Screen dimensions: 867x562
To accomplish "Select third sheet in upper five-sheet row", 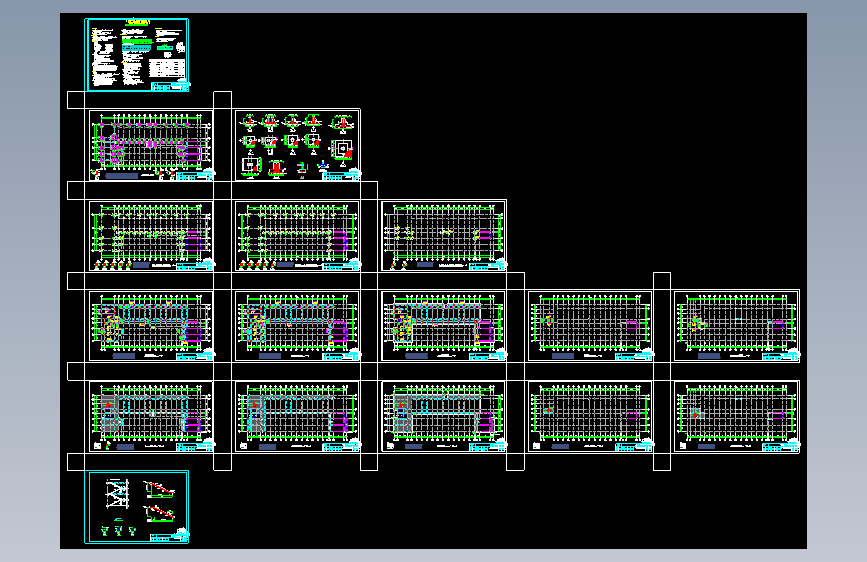I will point(444,326).
